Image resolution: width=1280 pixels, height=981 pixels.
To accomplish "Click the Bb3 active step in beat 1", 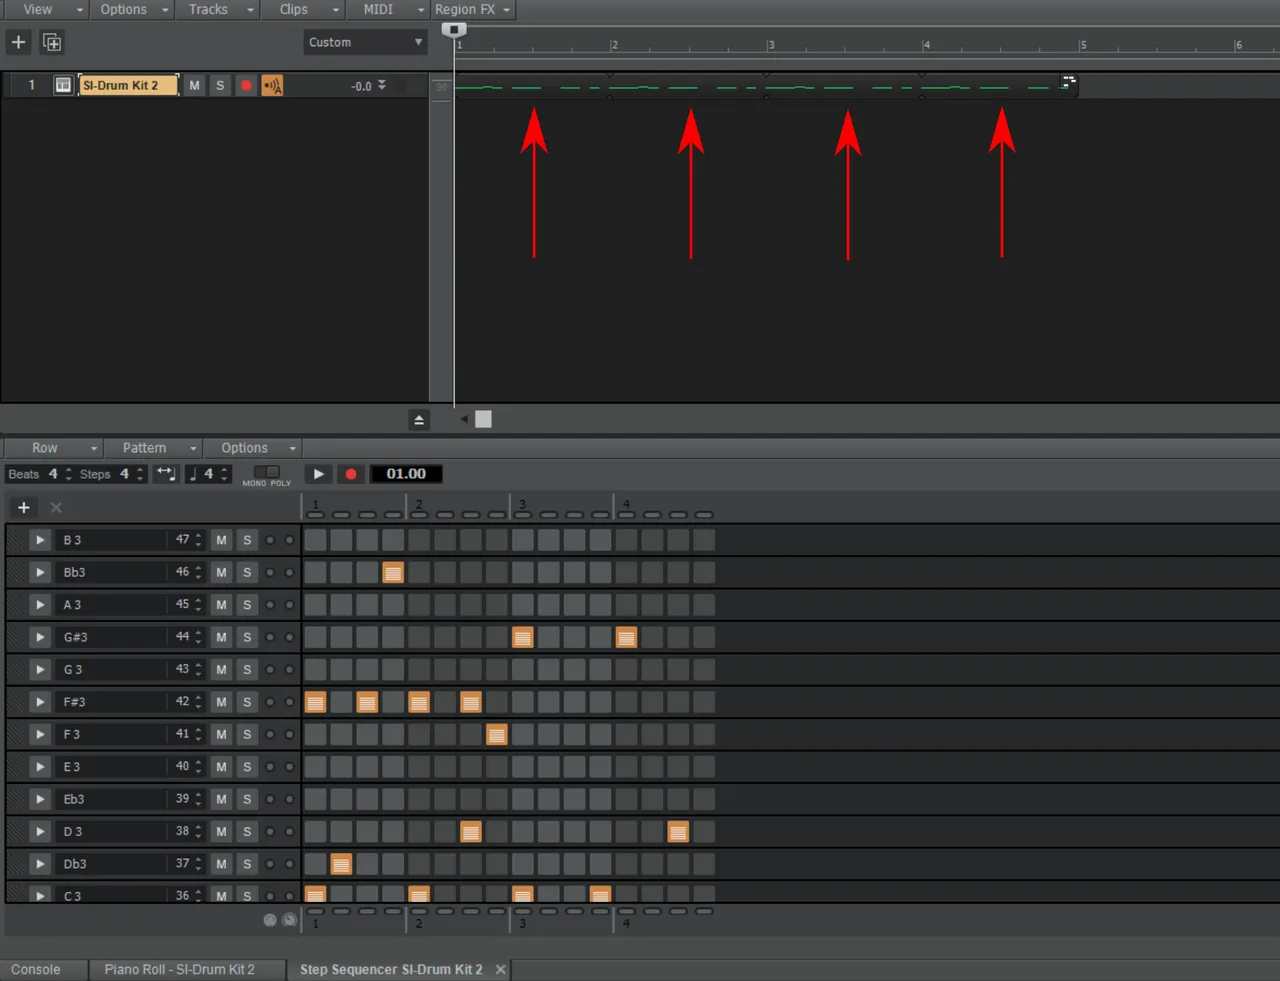I will (x=393, y=572).
